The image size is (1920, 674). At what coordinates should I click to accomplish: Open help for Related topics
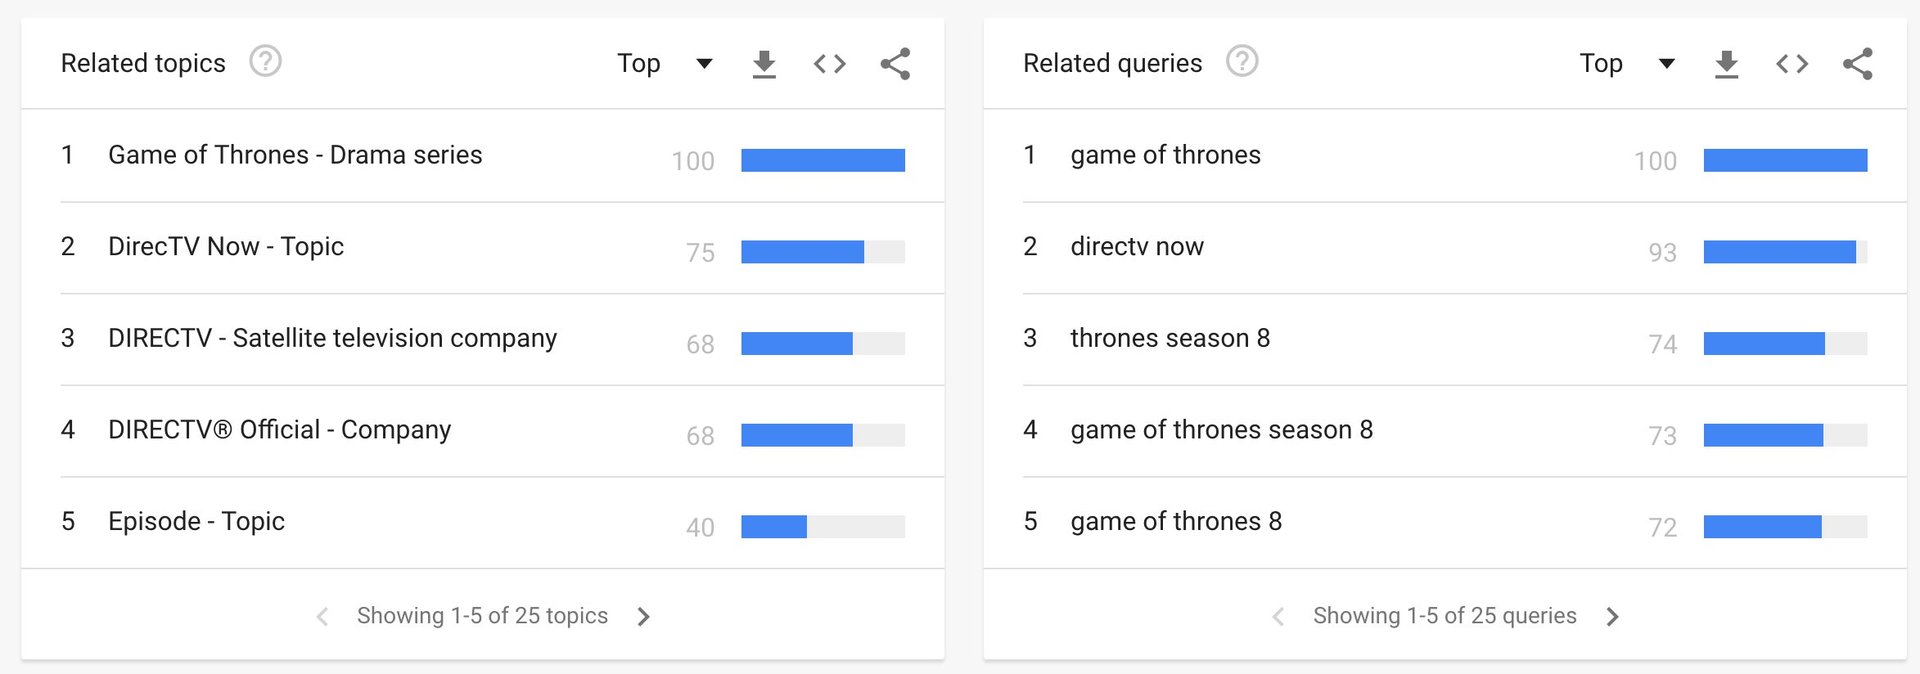coord(265,62)
